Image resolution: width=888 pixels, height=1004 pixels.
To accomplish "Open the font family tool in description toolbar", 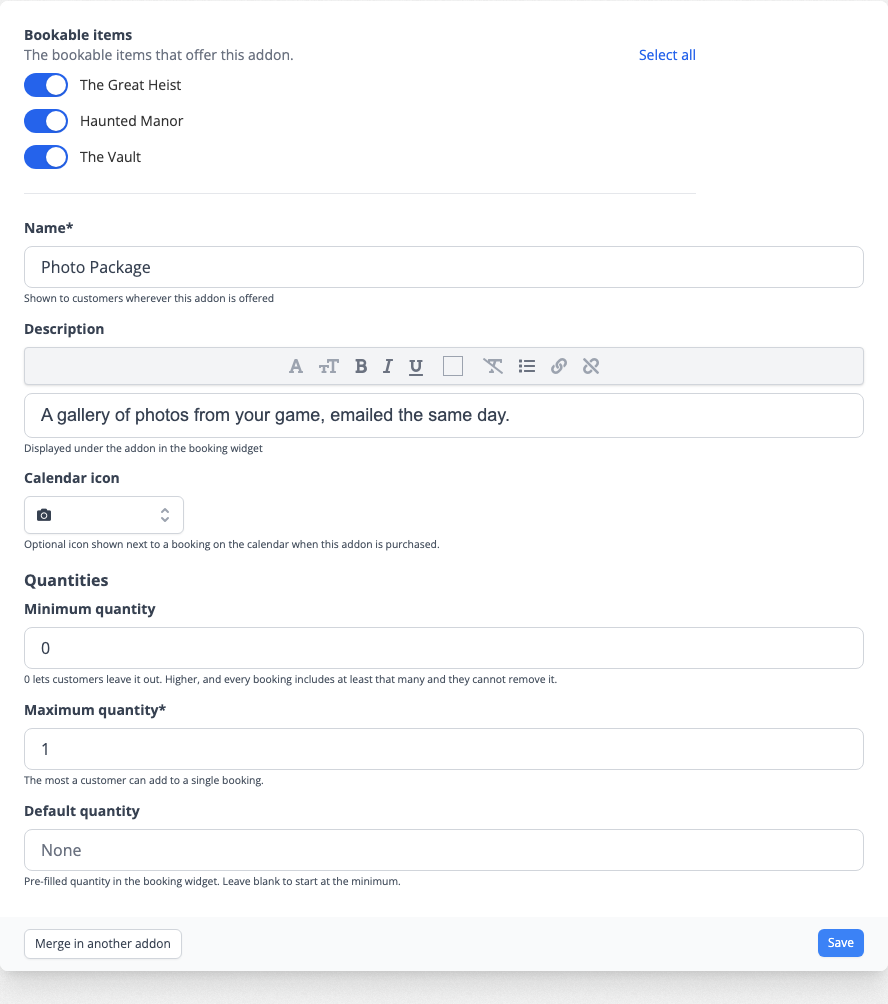I will tap(295, 366).
